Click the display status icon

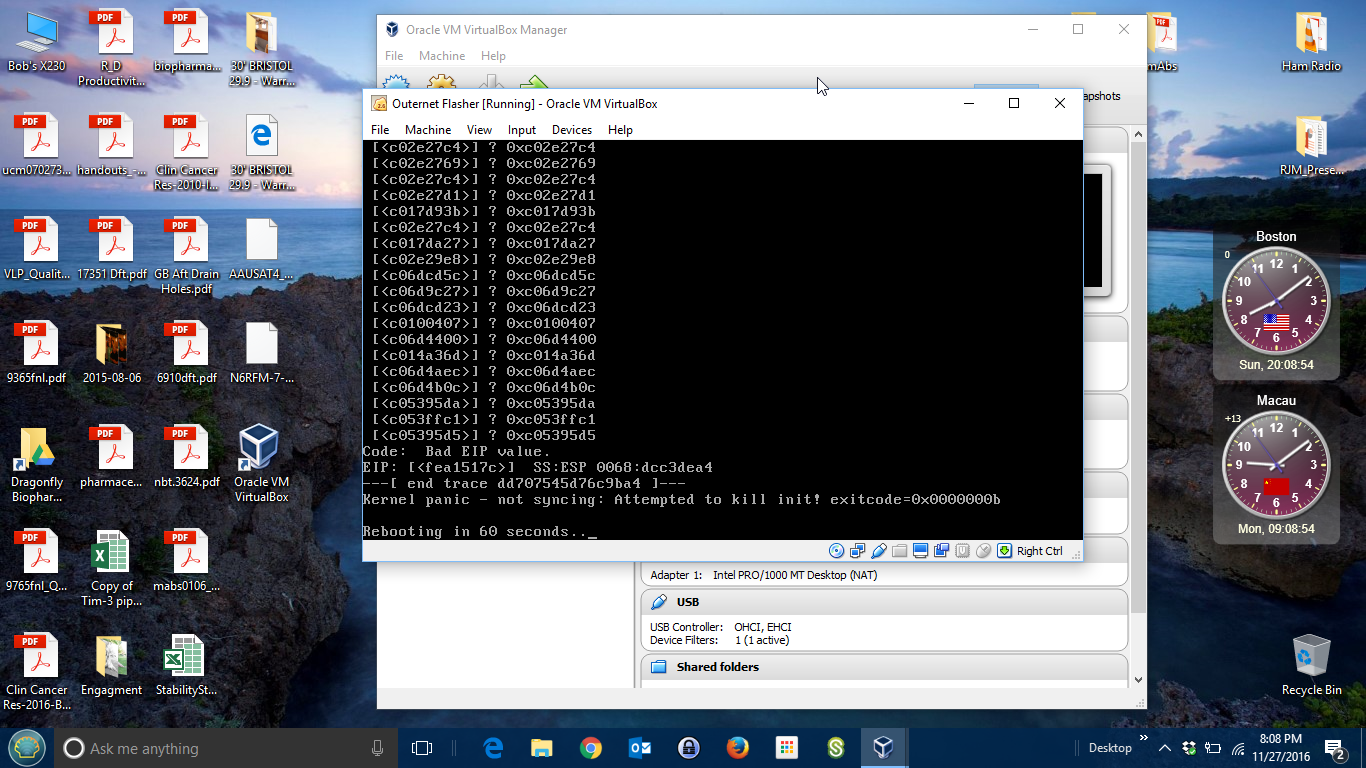tap(921, 551)
